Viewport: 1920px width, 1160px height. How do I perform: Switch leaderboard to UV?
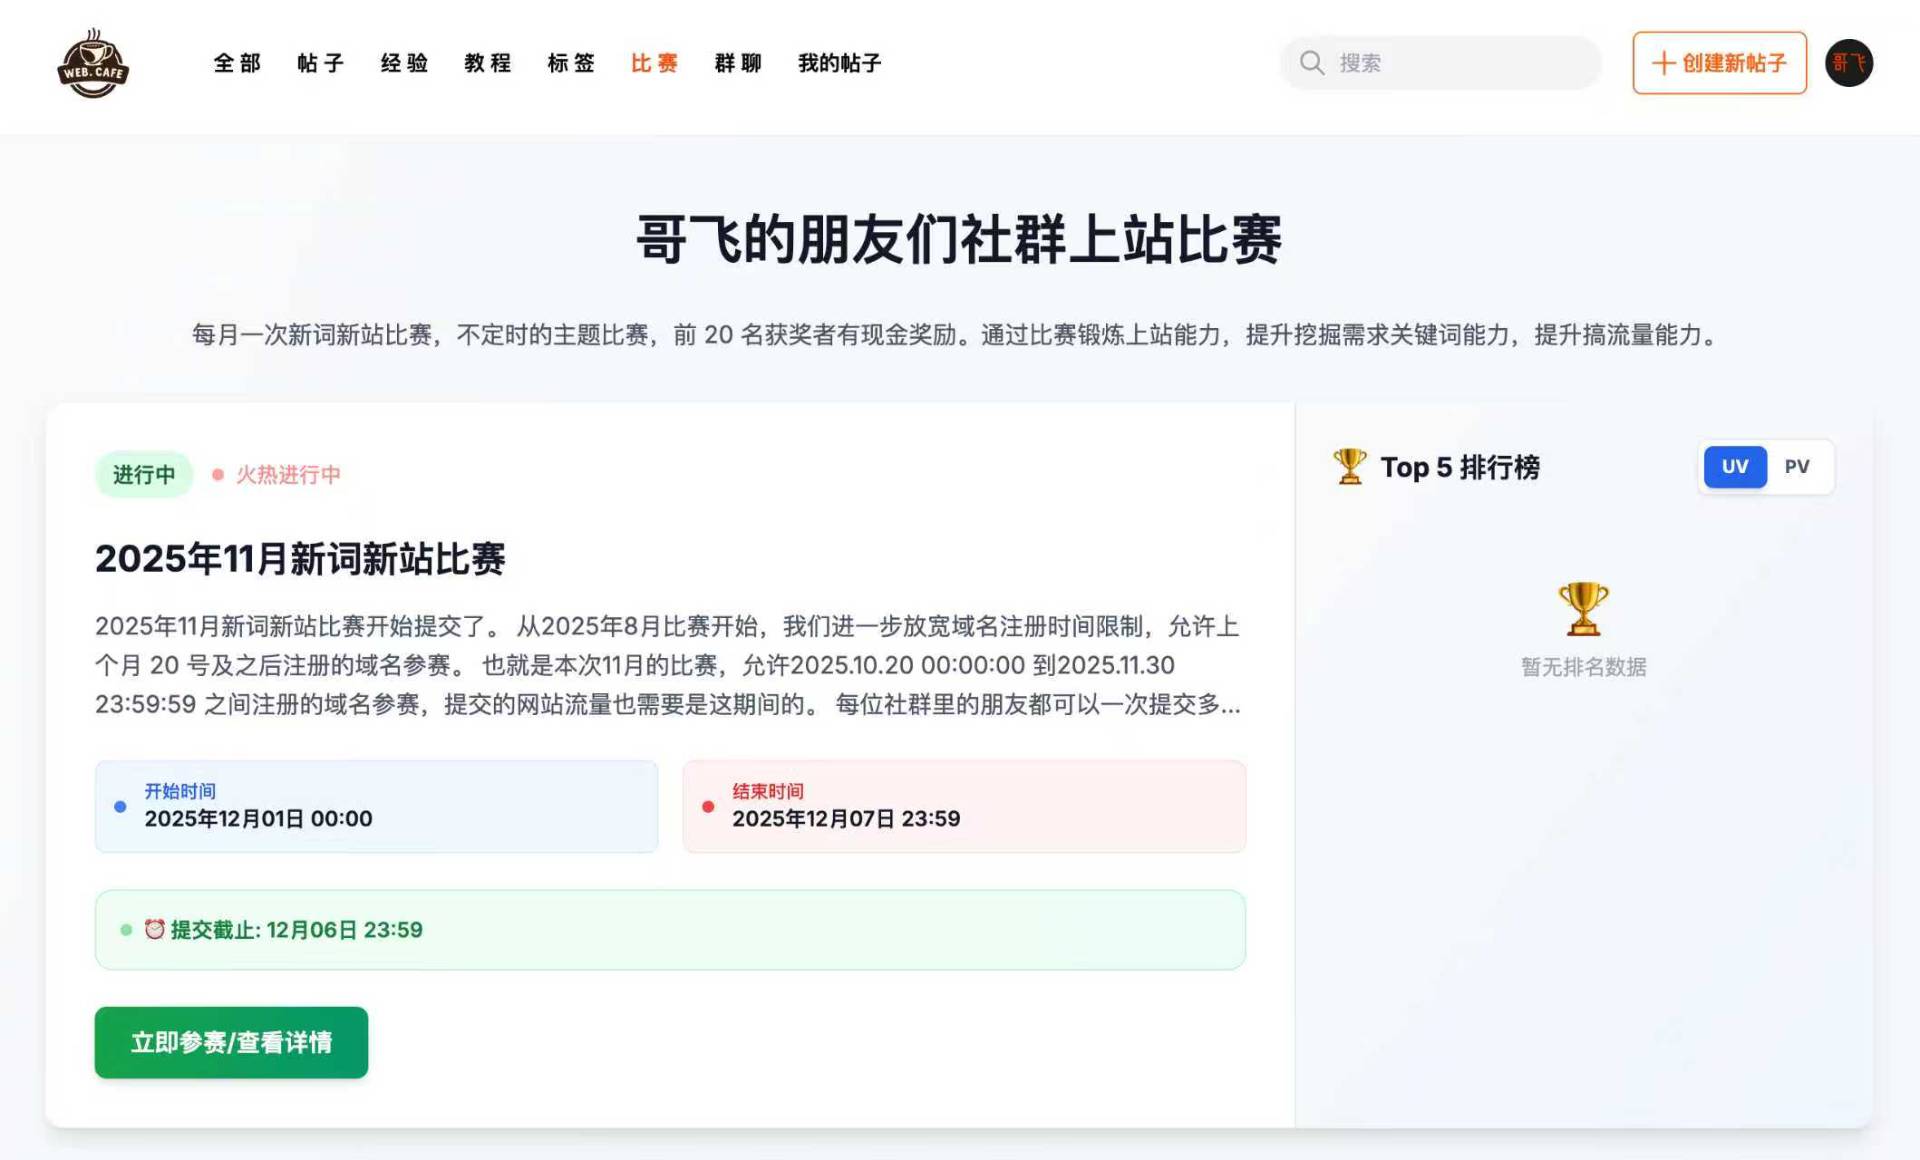tap(1735, 467)
